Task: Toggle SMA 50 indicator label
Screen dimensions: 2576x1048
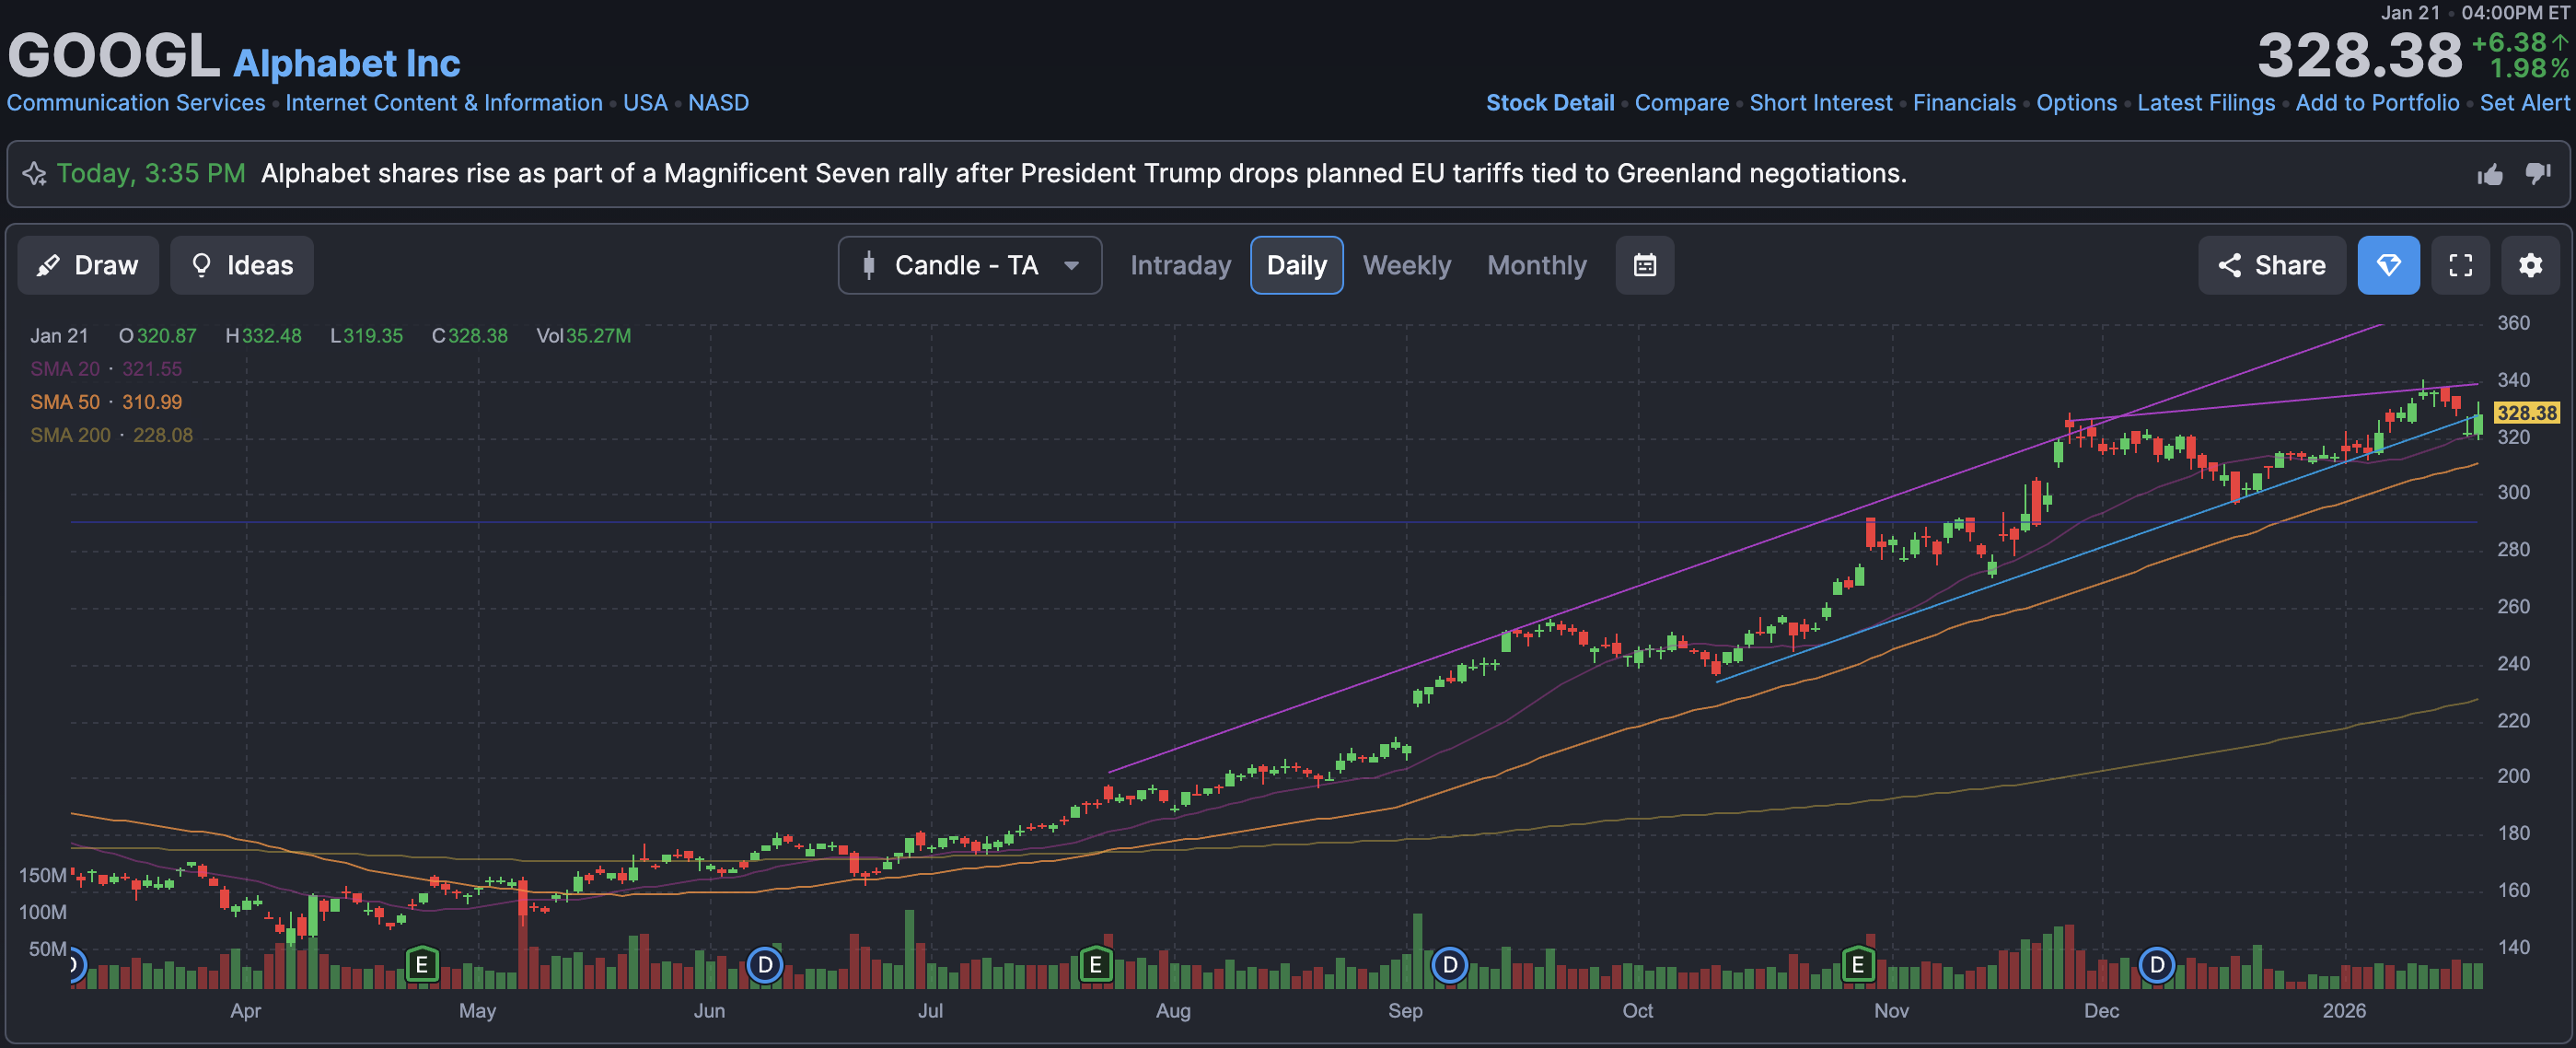Action: point(65,402)
